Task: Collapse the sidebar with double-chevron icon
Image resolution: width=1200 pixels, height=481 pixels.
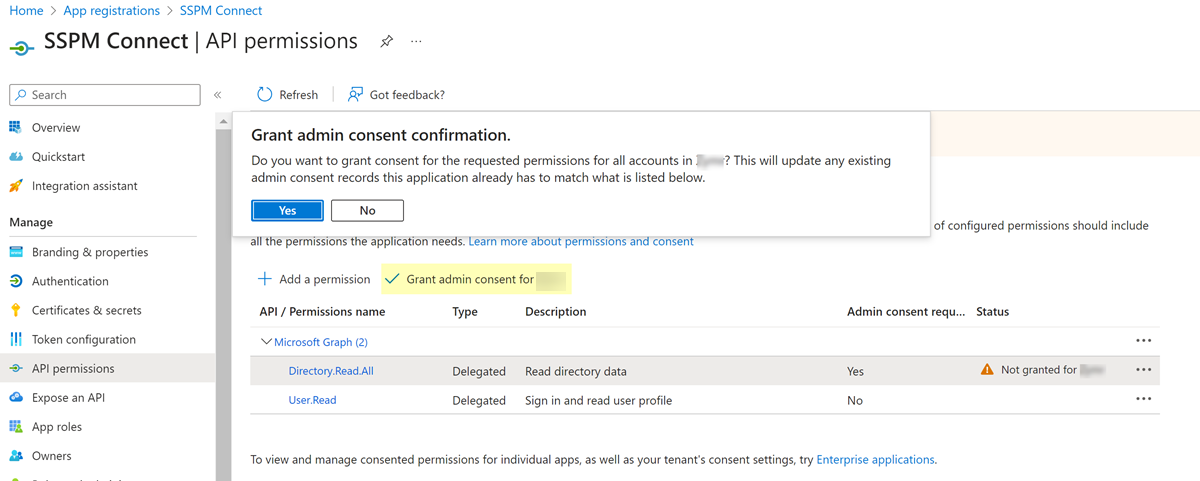Action: (217, 95)
